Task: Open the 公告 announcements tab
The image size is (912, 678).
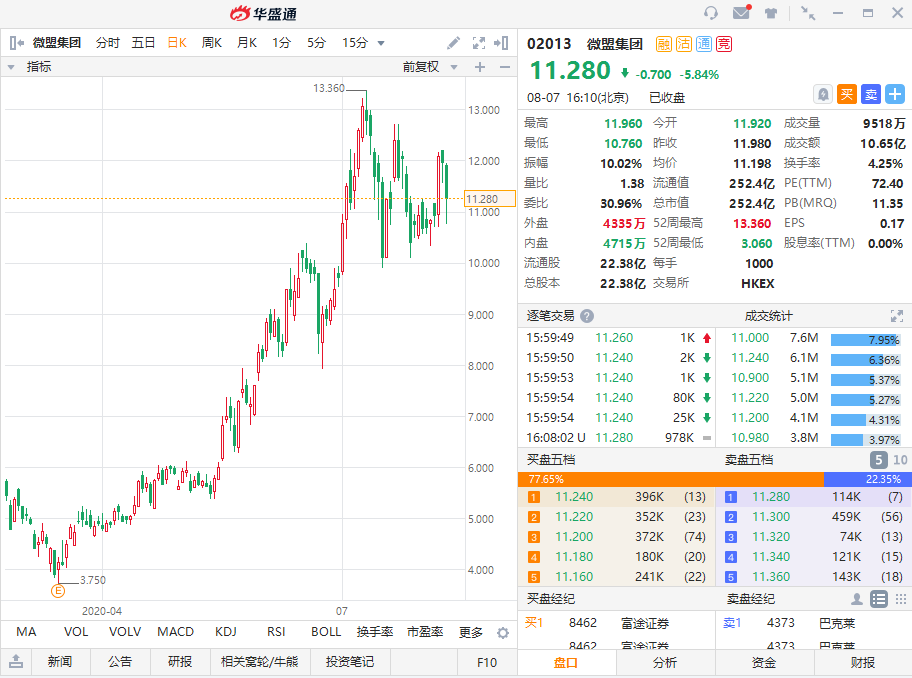Action: [x=120, y=662]
